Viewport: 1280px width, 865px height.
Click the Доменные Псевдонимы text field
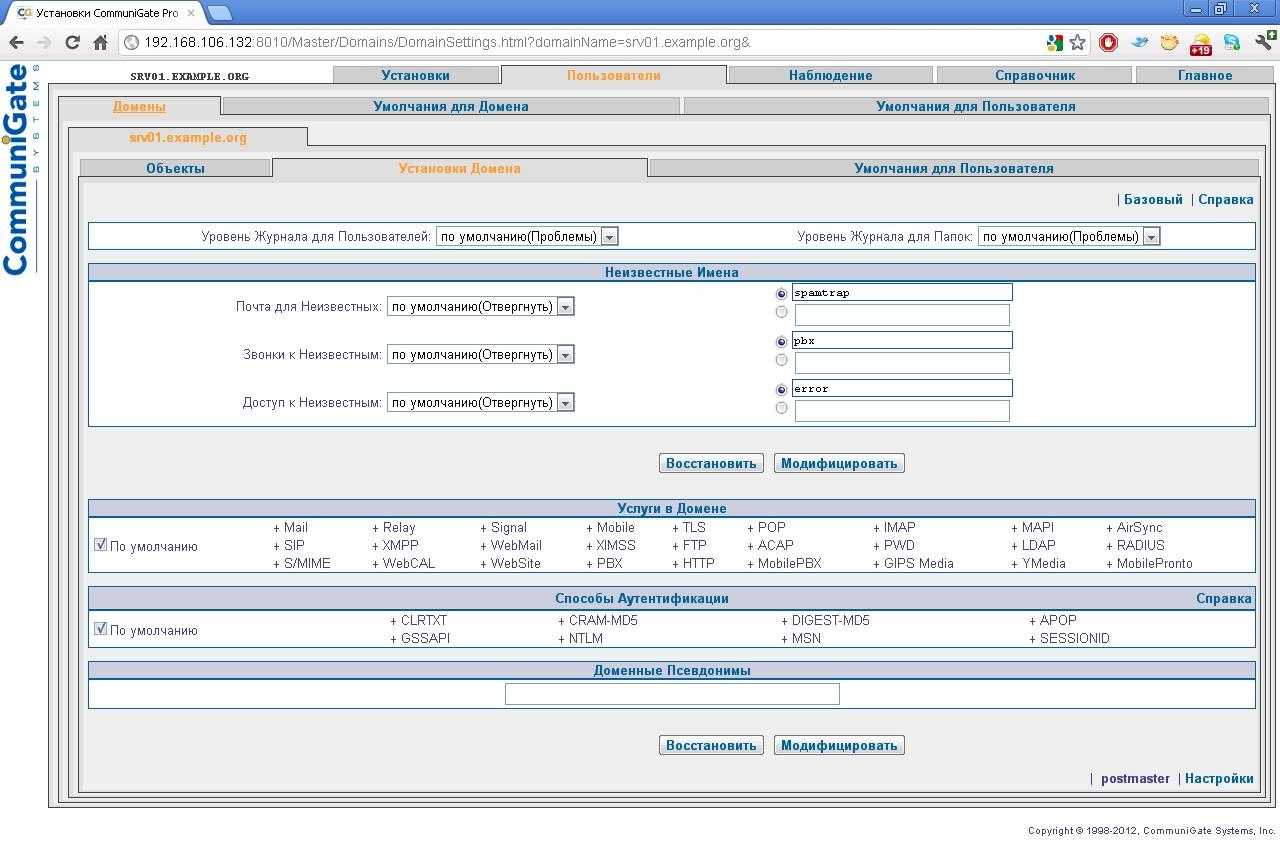(671, 694)
